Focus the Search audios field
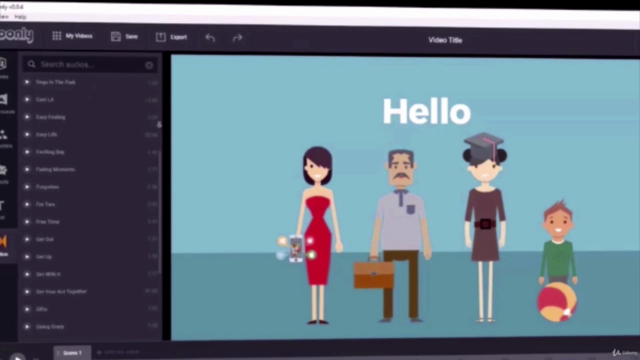Viewport: 640px width, 360px height. 90,64
